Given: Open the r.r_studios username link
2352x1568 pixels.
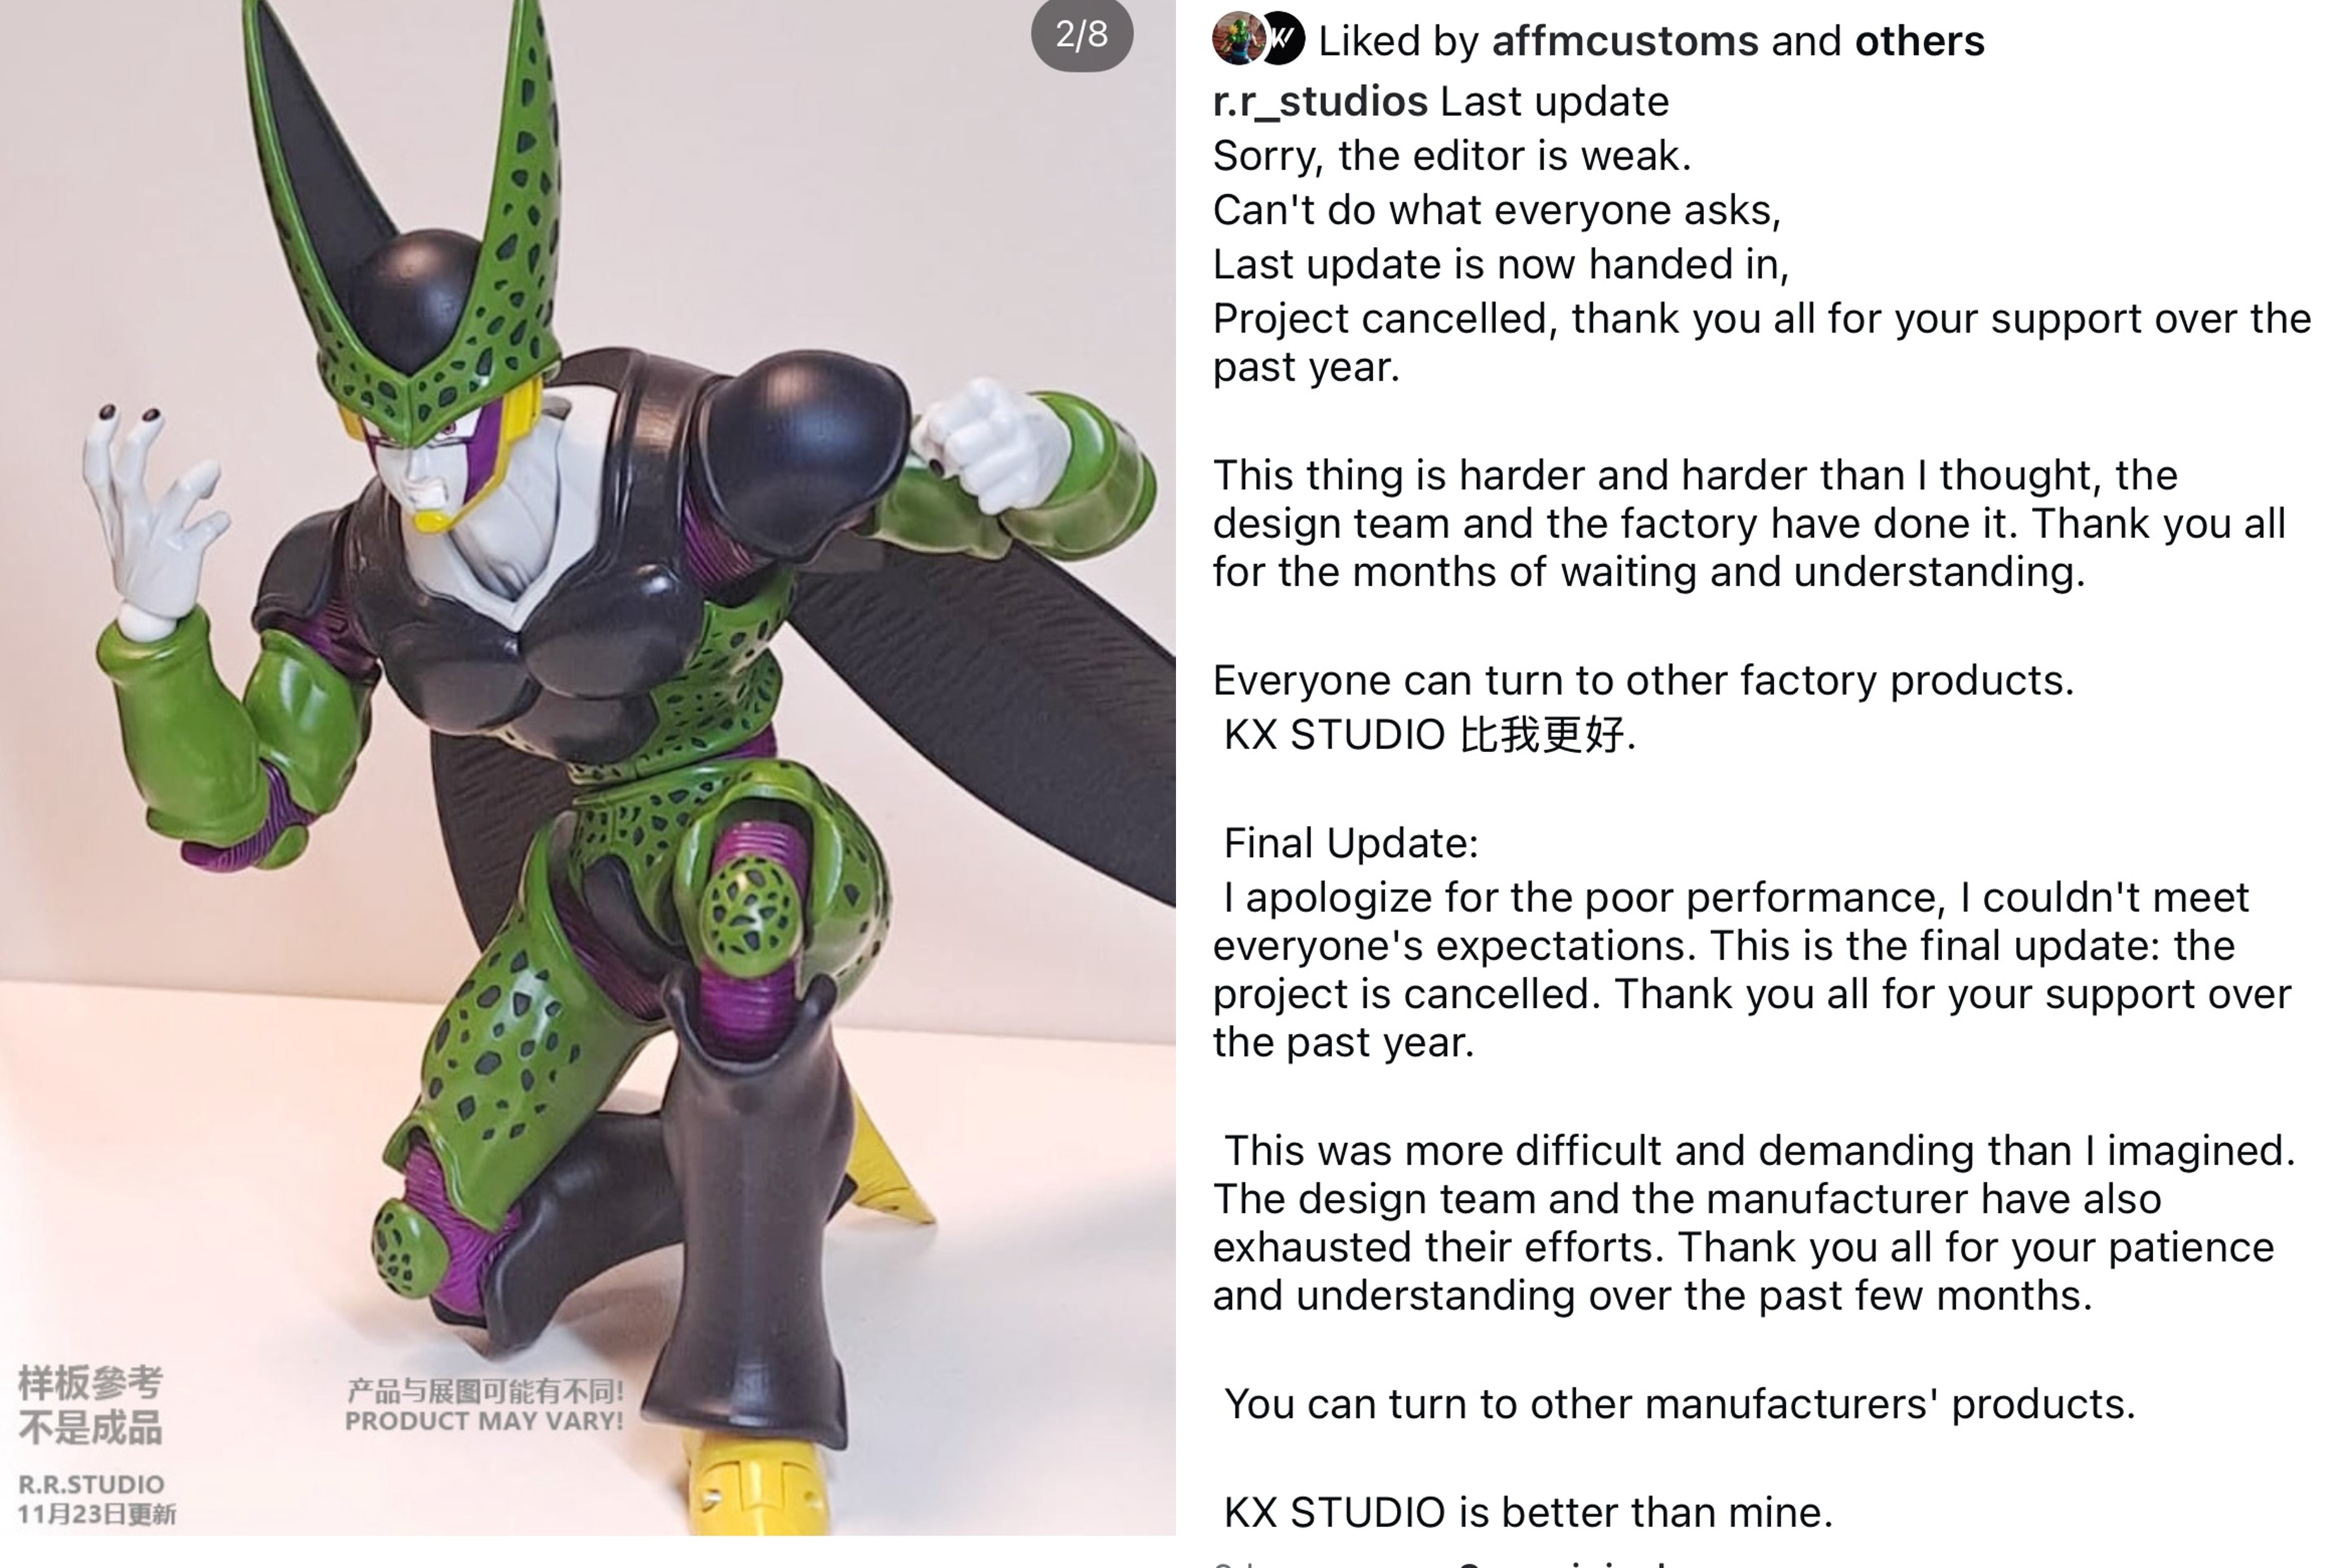Looking at the screenshot, I should (1320, 102).
